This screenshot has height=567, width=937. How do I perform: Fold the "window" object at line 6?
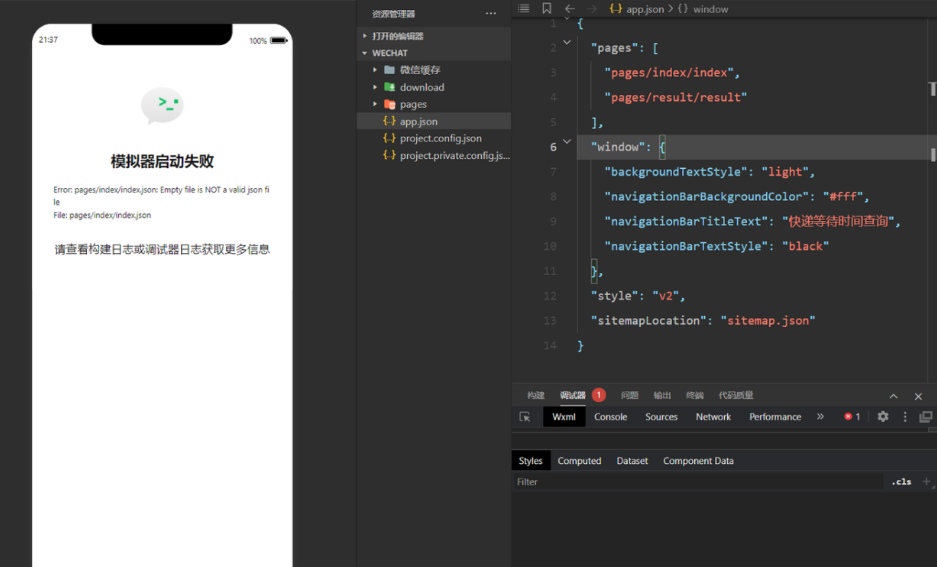[567, 142]
